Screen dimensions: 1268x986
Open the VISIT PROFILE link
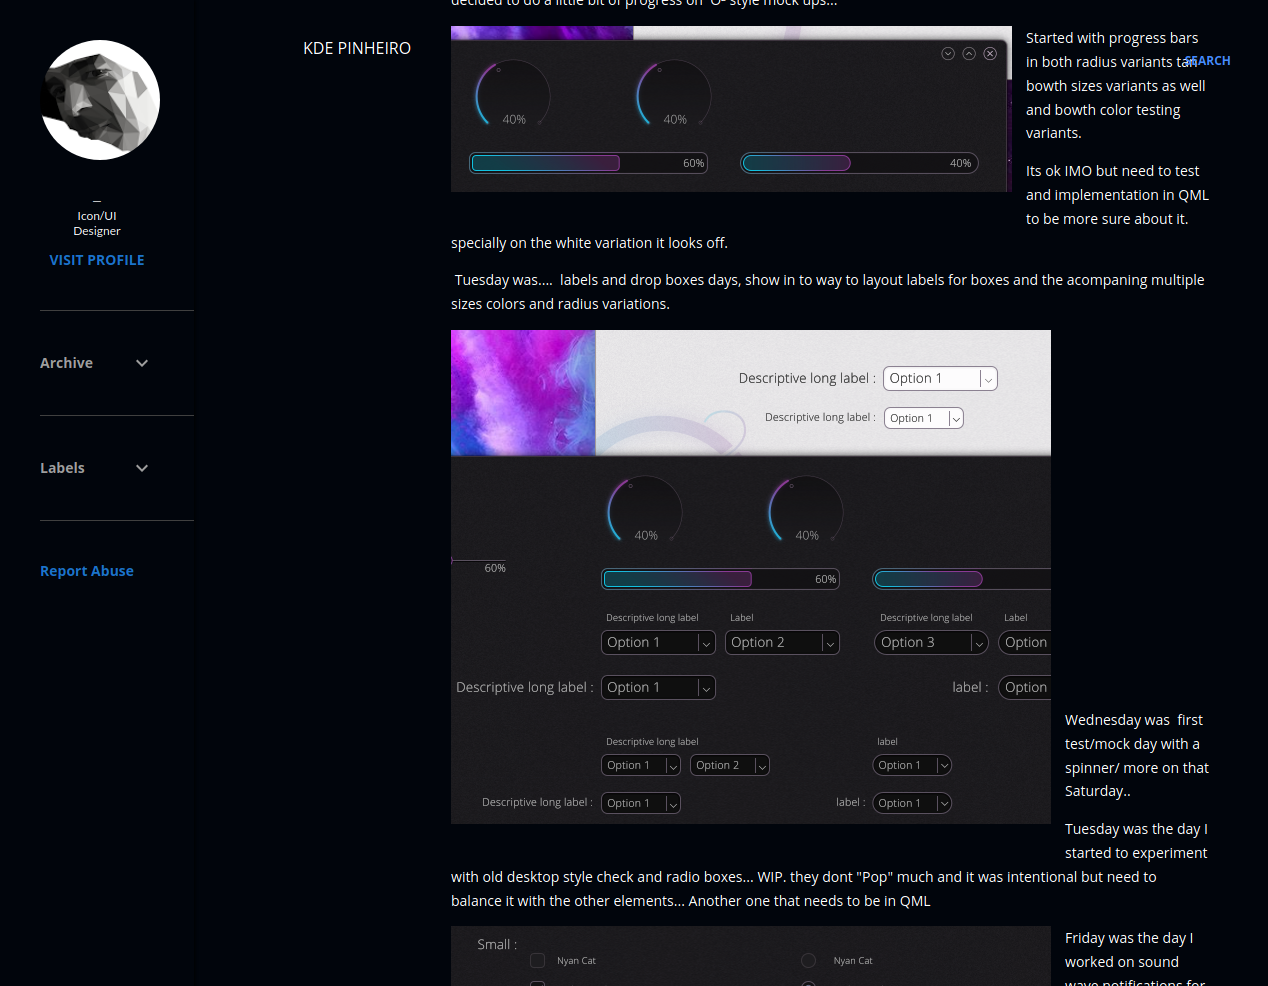[x=97, y=260]
